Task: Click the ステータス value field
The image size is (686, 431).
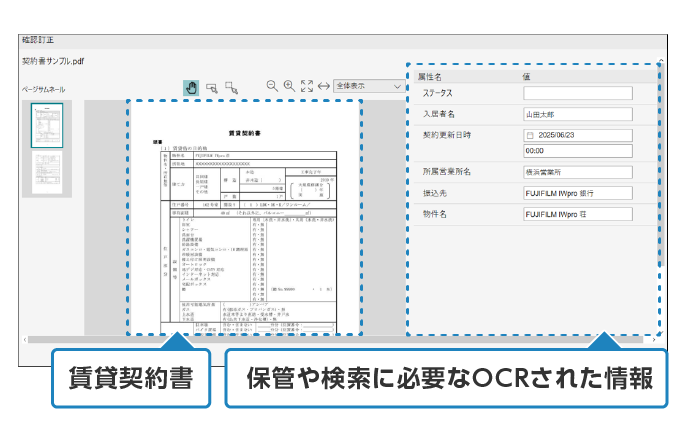Action: (x=578, y=93)
